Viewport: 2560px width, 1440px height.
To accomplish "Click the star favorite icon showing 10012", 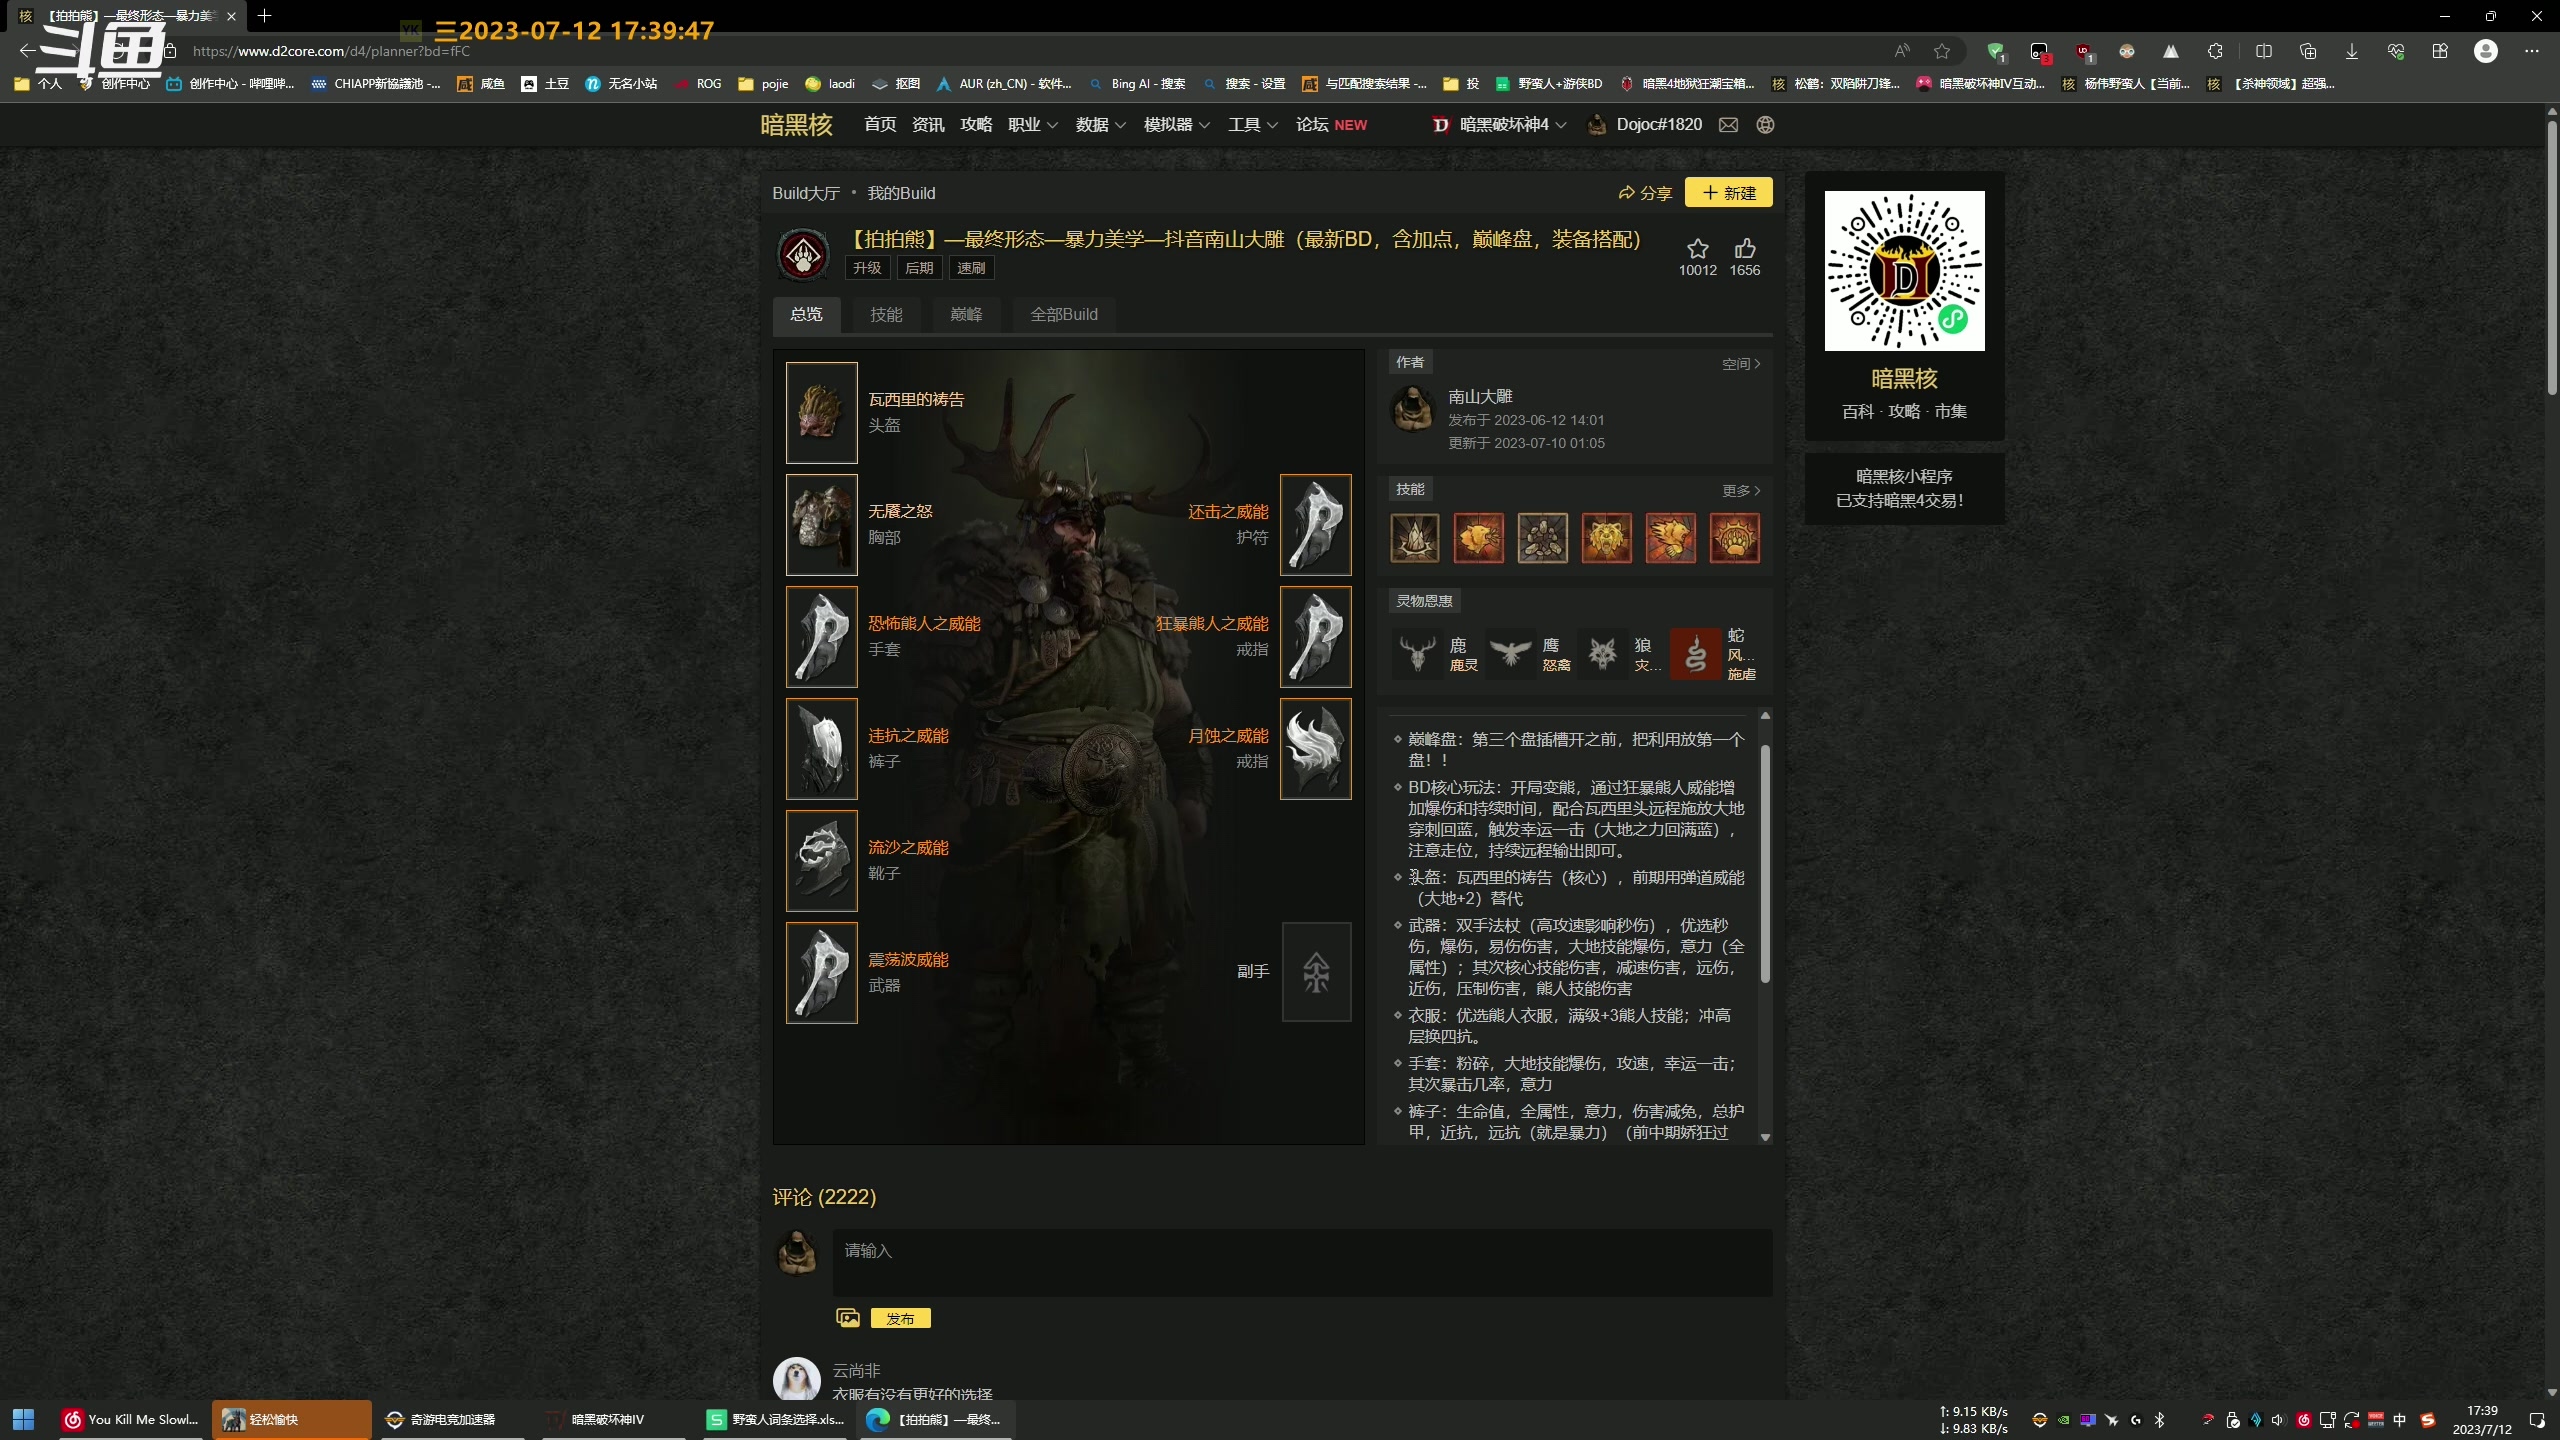I will [x=1697, y=249].
